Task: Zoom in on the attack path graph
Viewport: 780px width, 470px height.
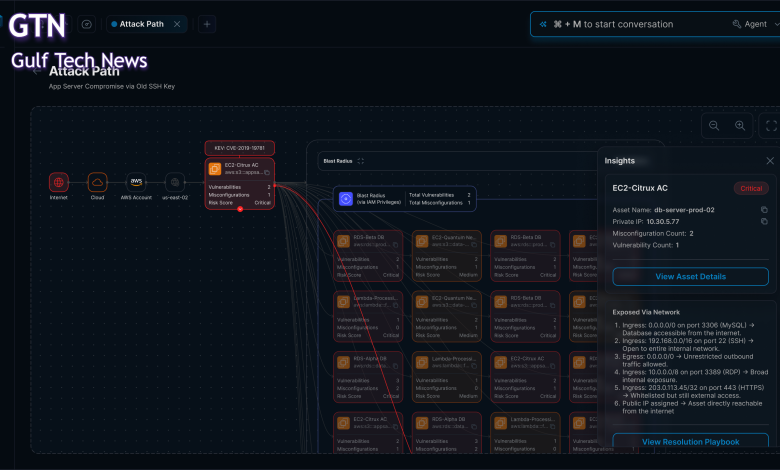Action: click(741, 126)
